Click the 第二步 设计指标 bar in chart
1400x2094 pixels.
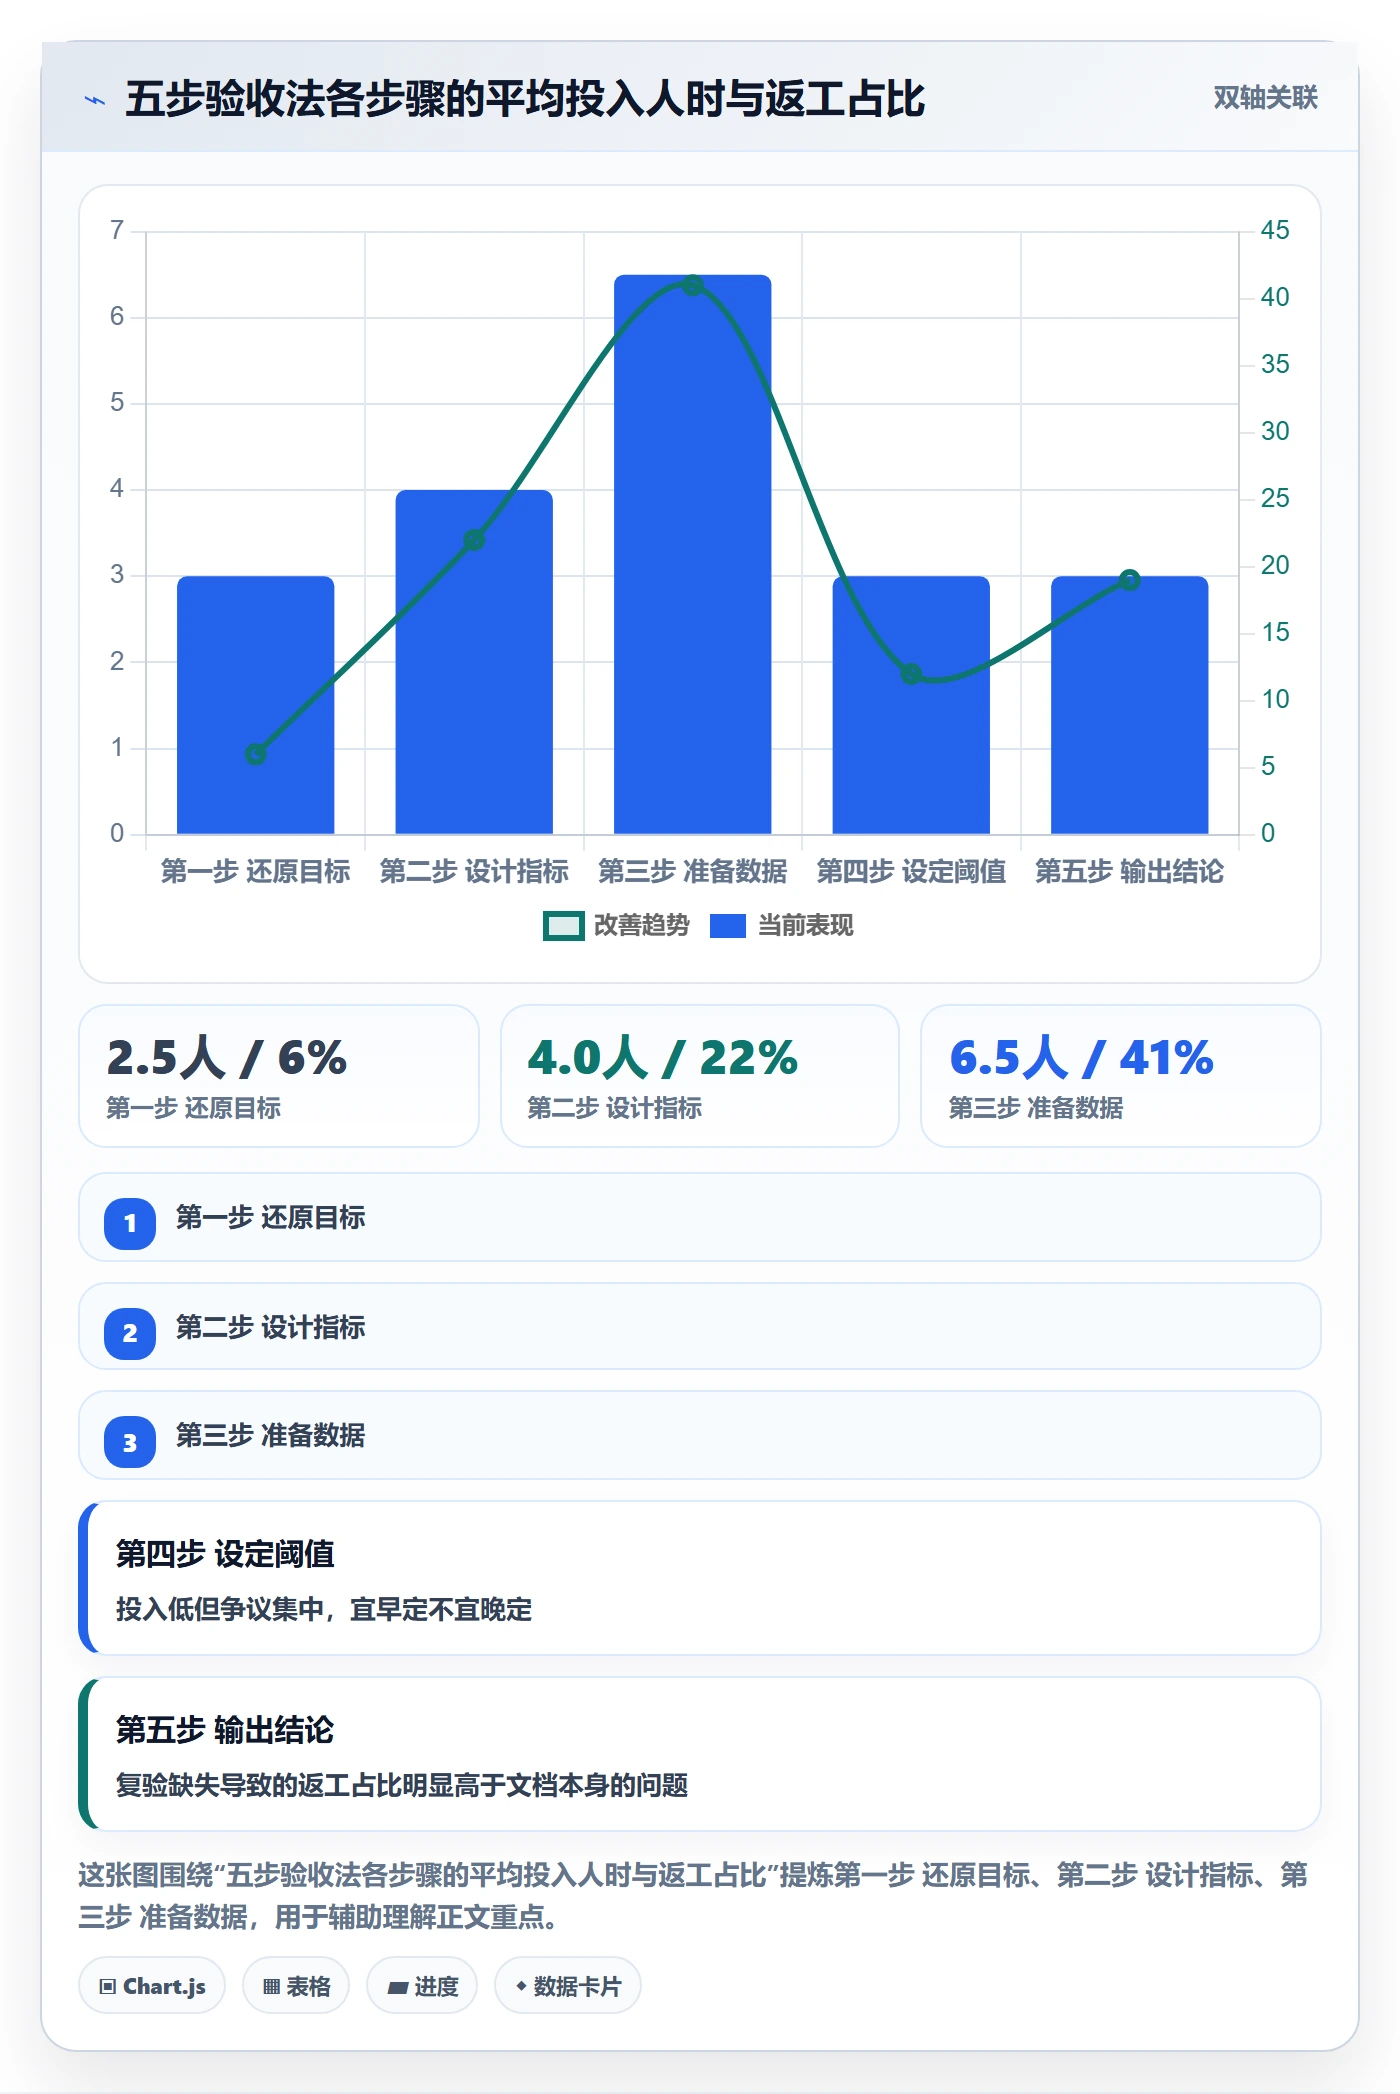[x=474, y=662]
